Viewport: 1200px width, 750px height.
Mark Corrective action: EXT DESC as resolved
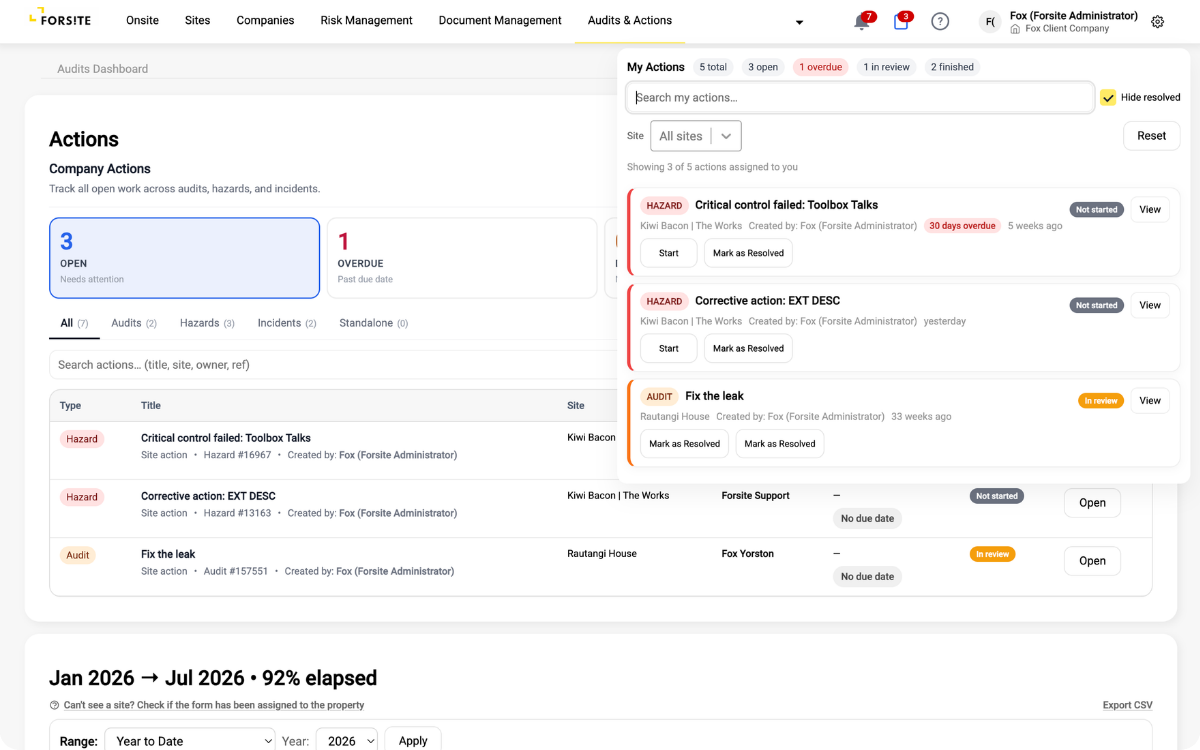748,348
